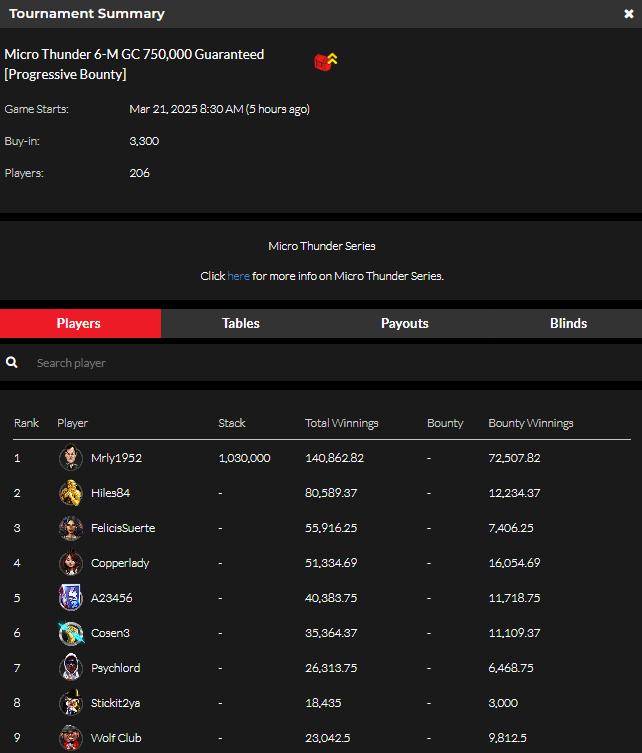Click the Micro Thunder 6-M tournament title
642x753 pixels.
pyautogui.click(x=134, y=64)
